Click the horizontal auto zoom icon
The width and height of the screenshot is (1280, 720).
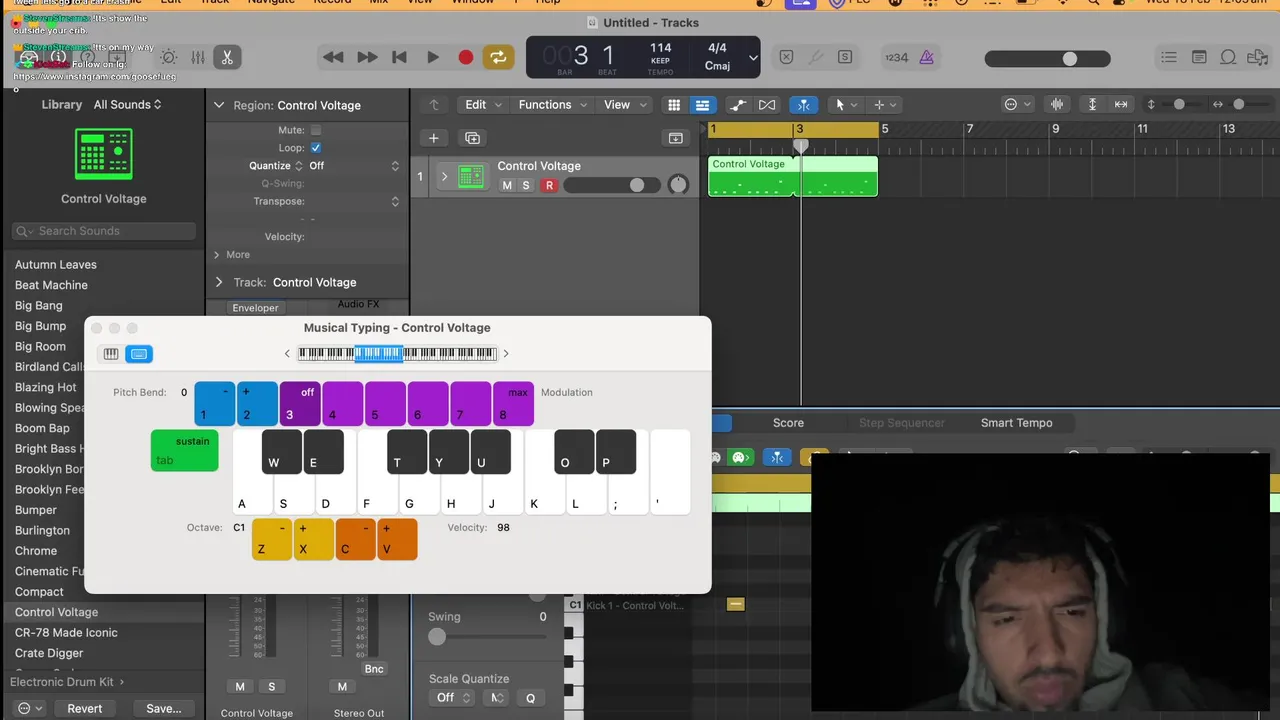[1121, 105]
